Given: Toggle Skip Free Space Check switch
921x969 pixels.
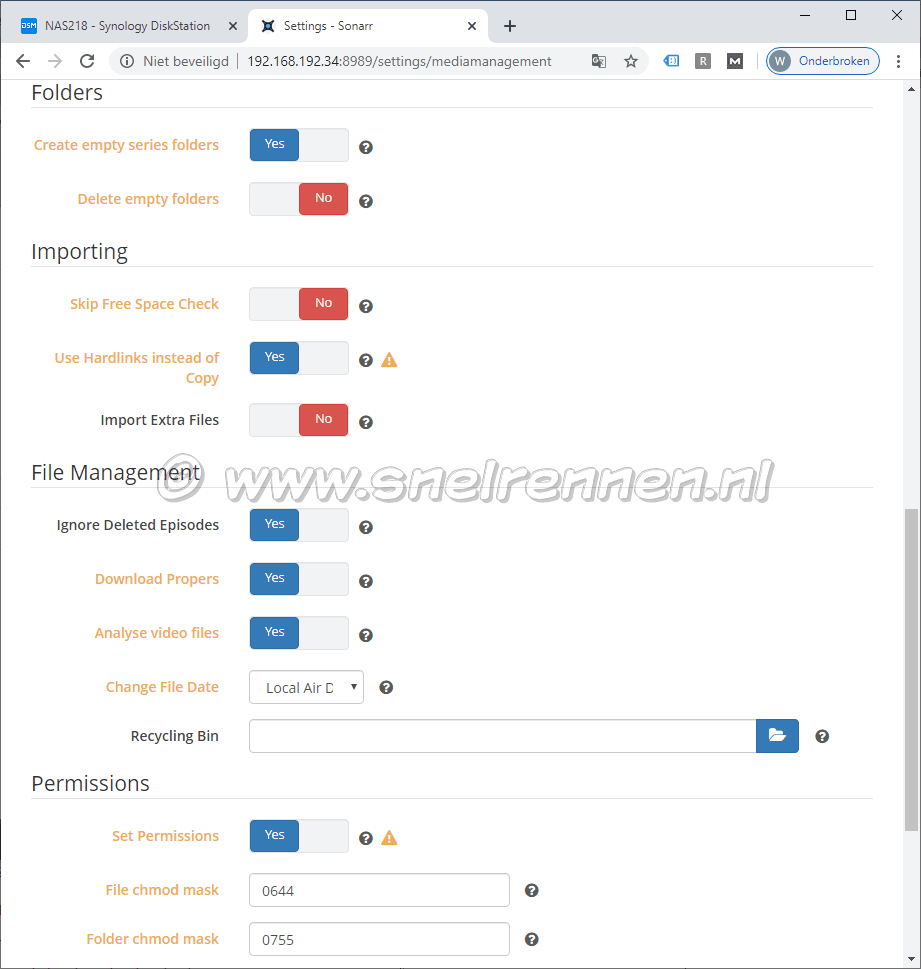Looking at the screenshot, I should coord(299,304).
